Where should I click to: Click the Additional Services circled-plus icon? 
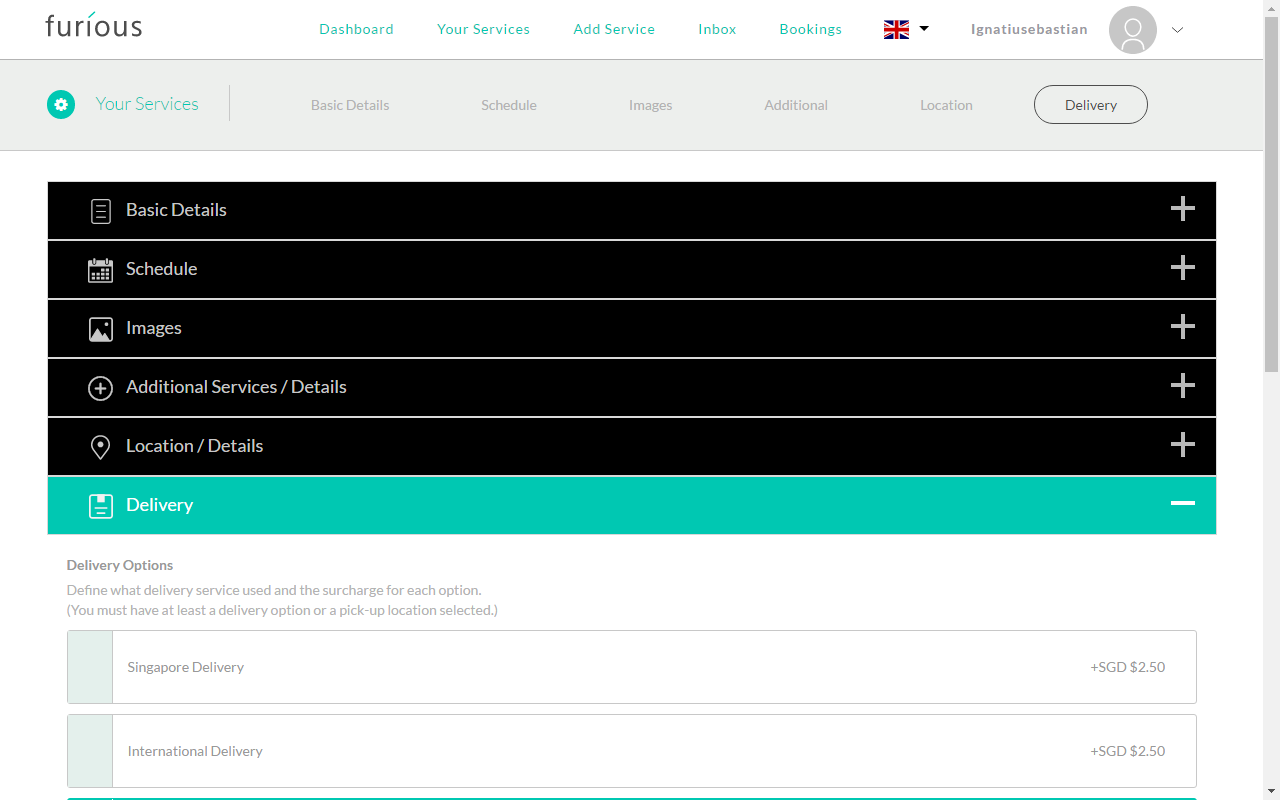(x=100, y=388)
